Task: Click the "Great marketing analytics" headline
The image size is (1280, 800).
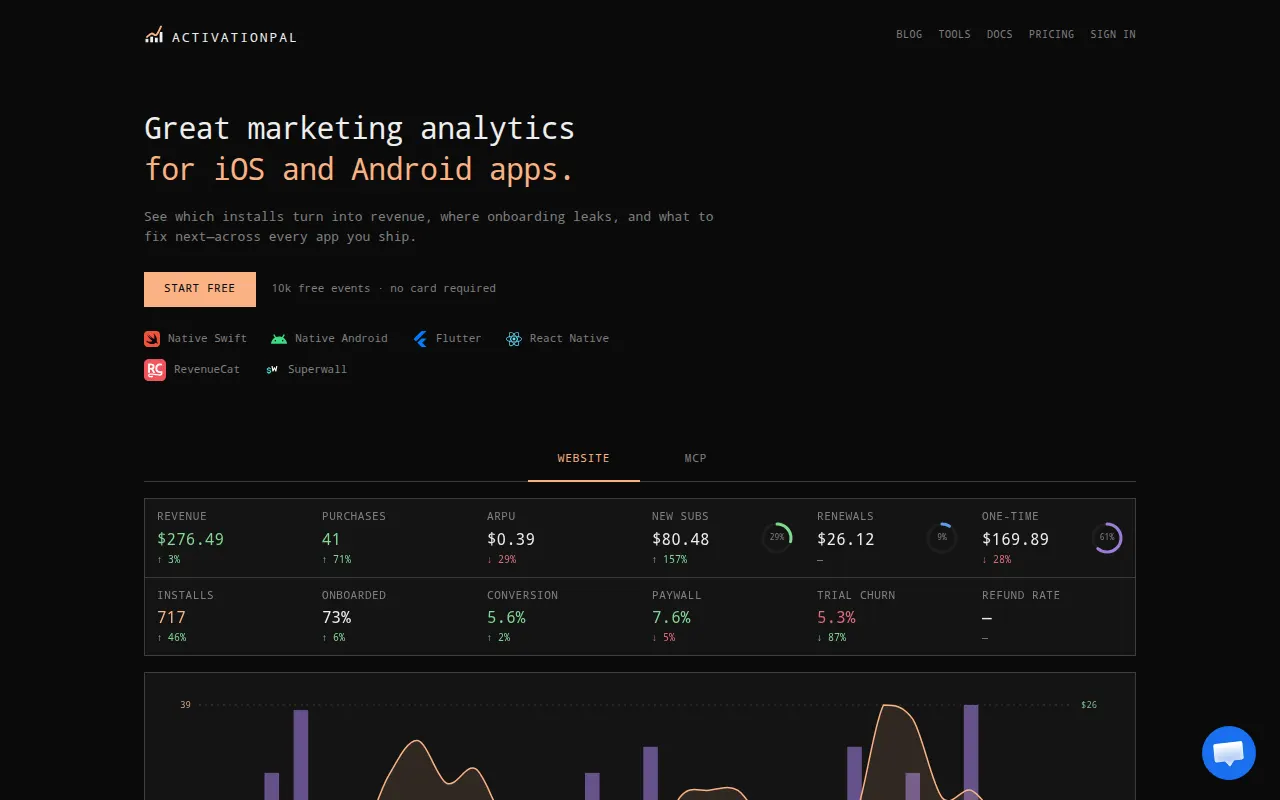Action: coord(360,129)
